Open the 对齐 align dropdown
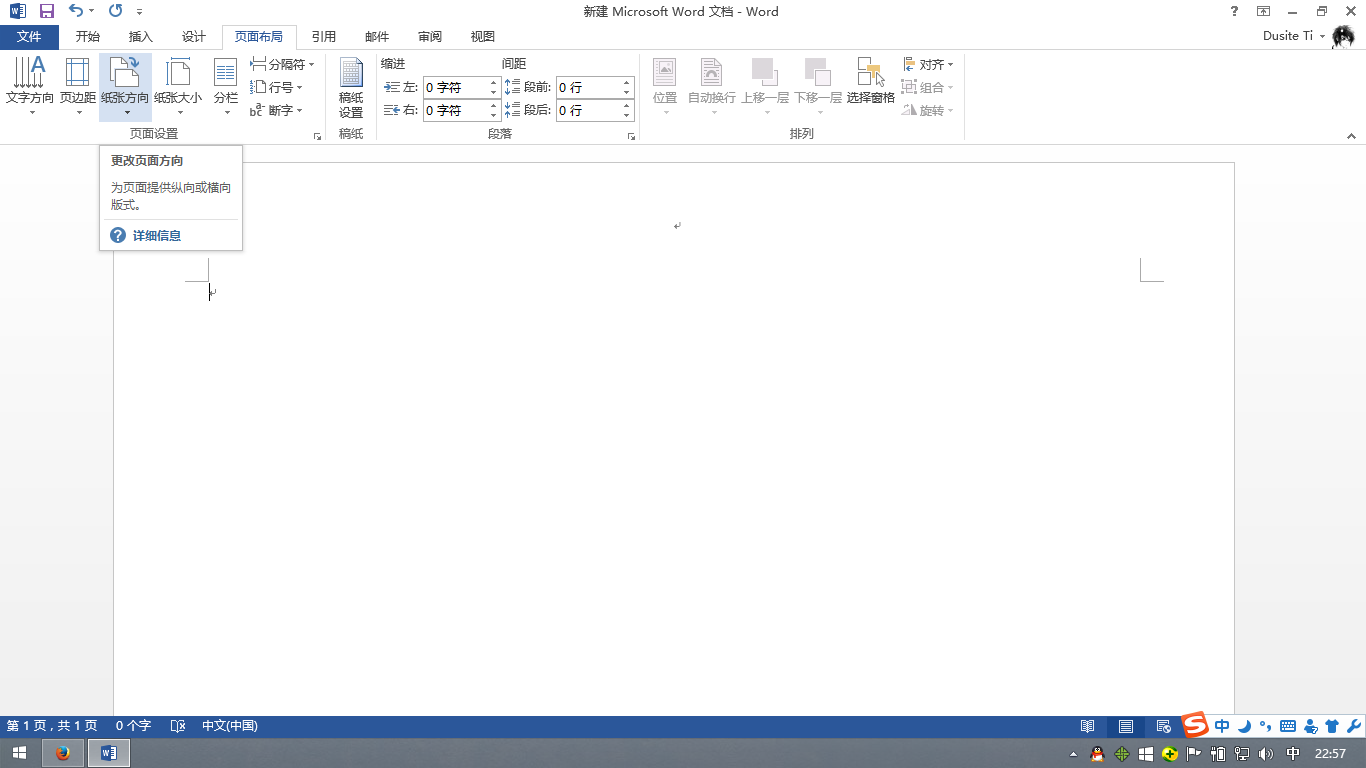Screen dimensions: 1366x768 pos(928,64)
